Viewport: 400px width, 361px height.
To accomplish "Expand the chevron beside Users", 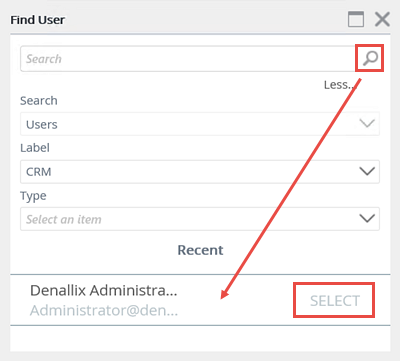I will point(367,124).
